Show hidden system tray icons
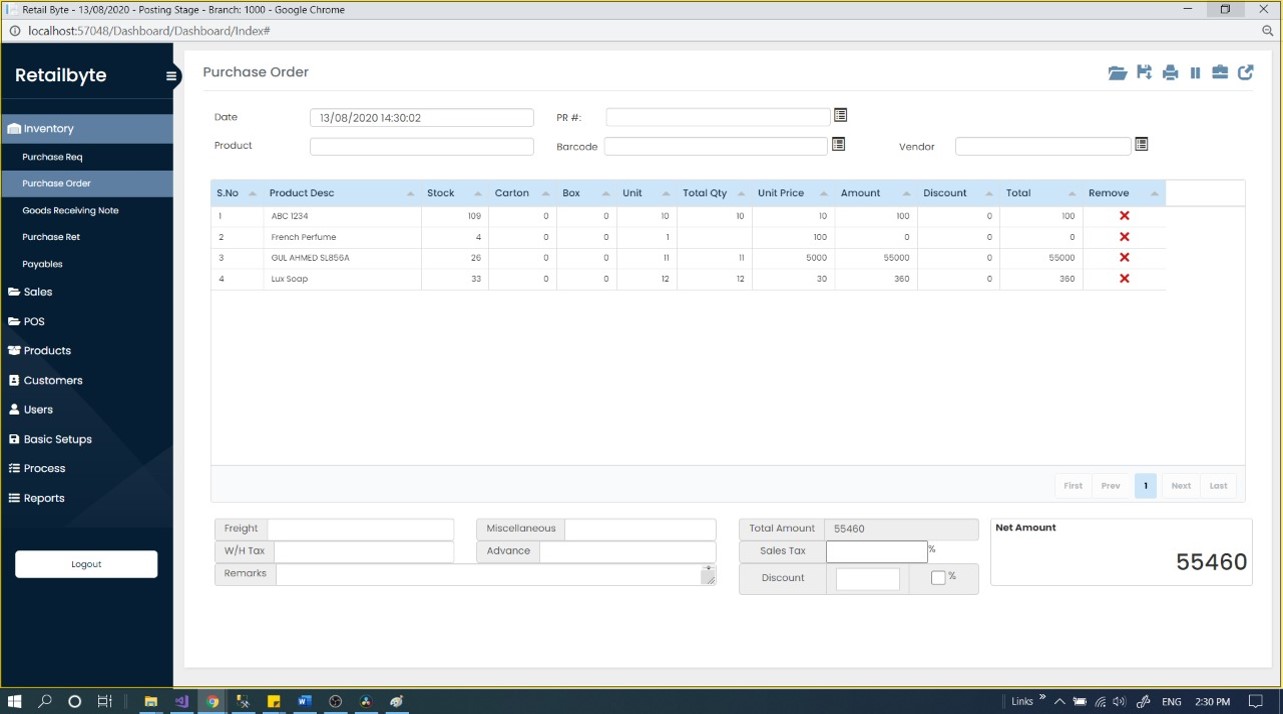Screen dimensions: 1283x714 (1060, 702)
